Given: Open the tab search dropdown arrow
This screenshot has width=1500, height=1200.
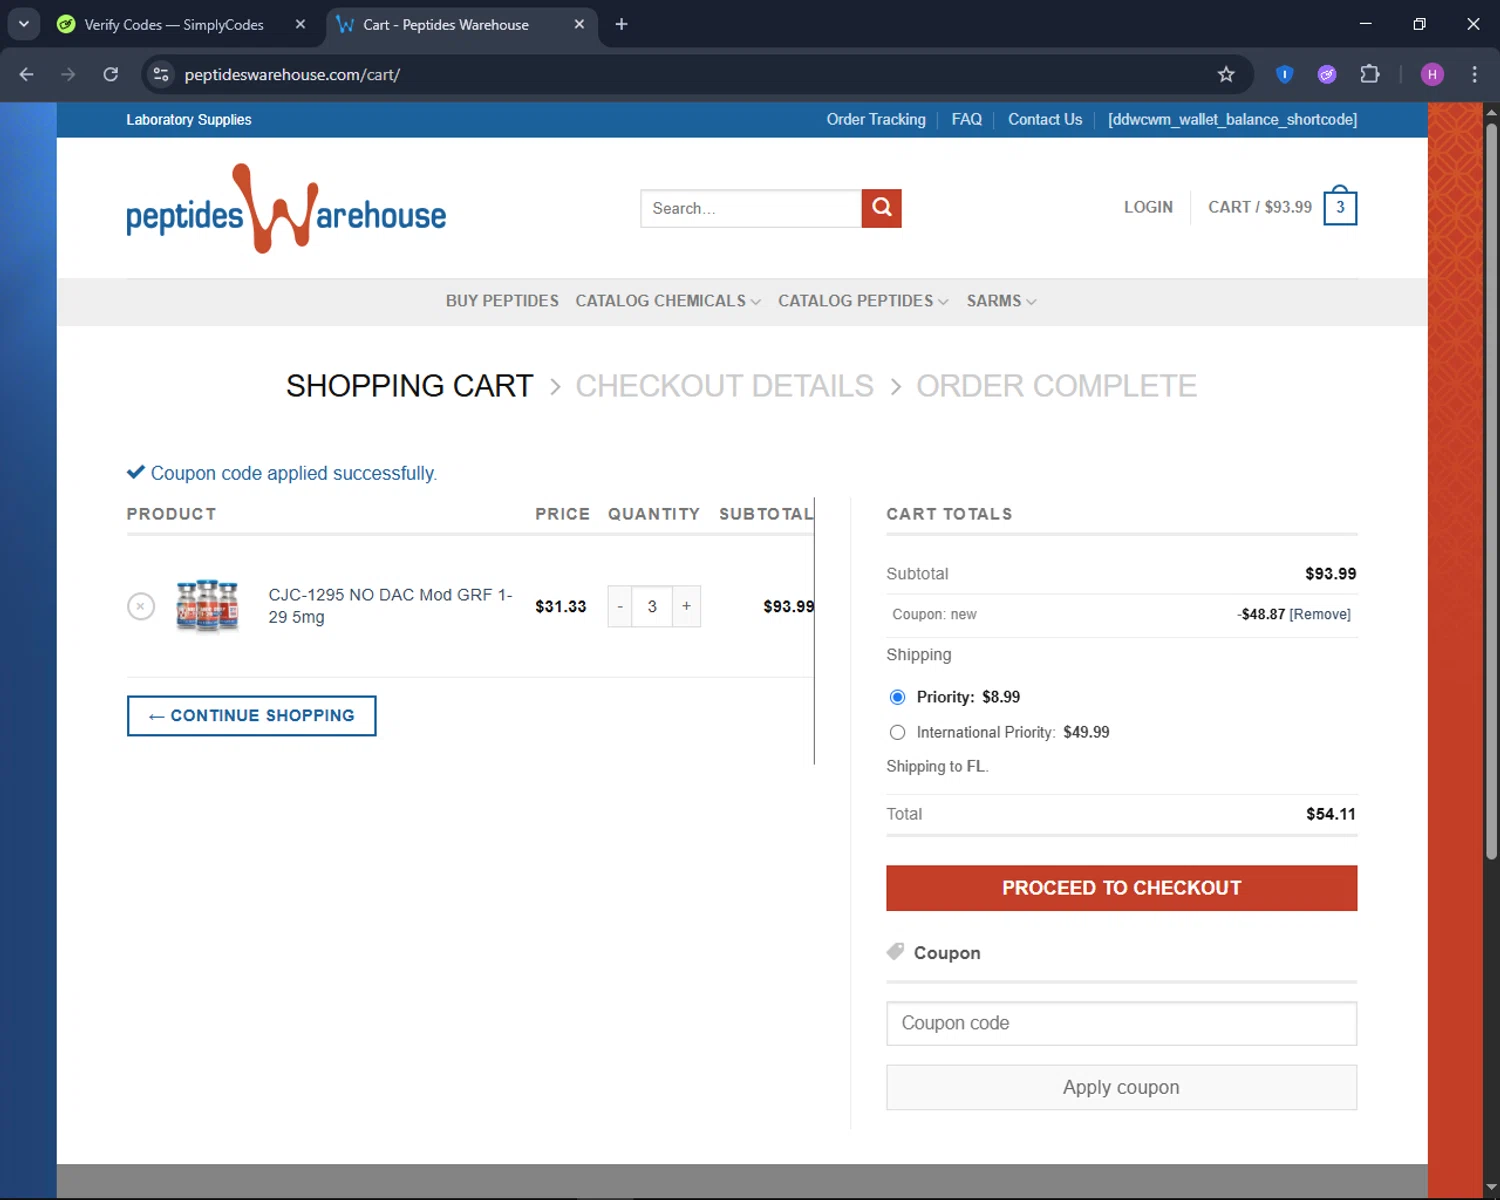Looking at the screenshot, I should (x=24, y=24).
